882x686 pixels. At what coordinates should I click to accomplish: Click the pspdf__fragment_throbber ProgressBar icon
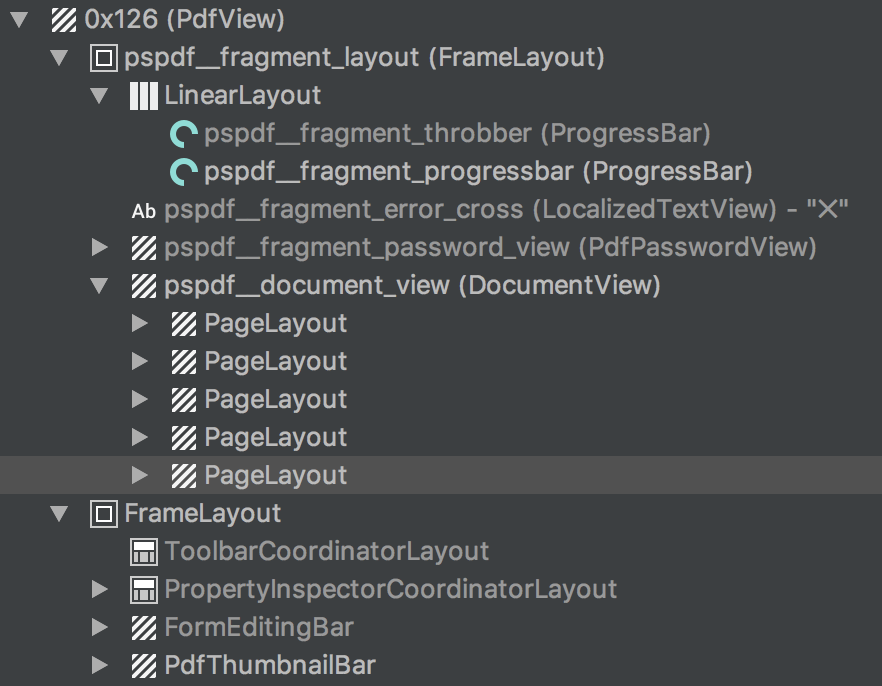[x=184, y=134]
